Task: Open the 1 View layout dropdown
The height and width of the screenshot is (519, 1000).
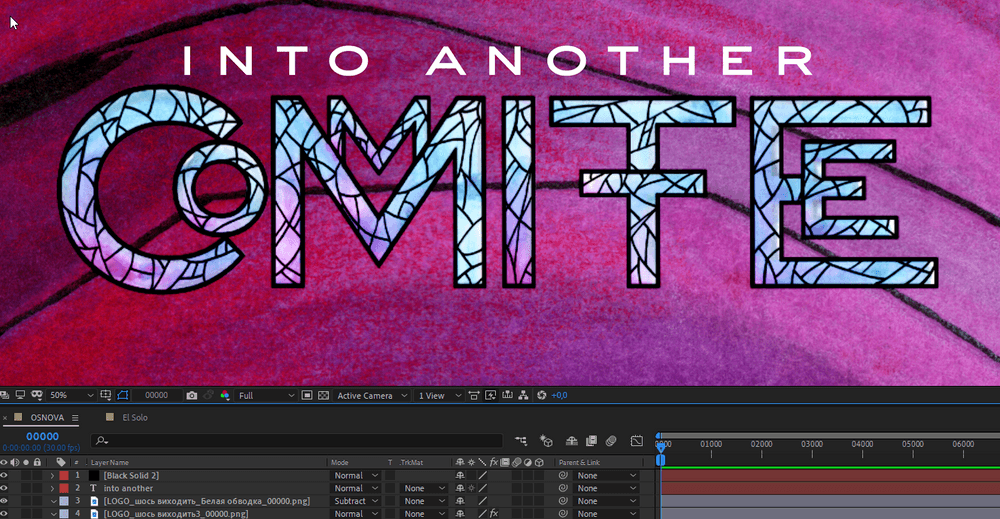Action: [439, 395]
